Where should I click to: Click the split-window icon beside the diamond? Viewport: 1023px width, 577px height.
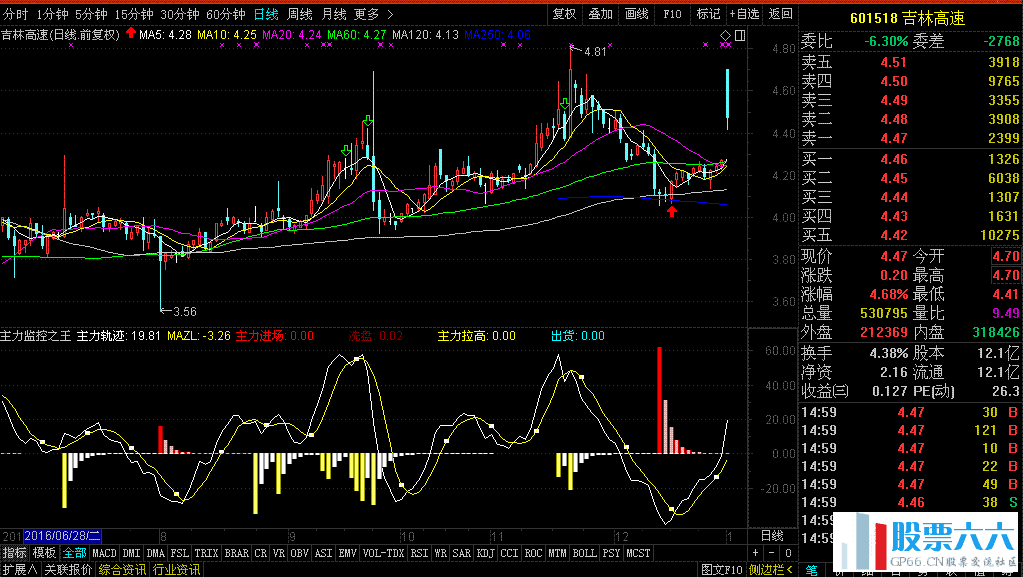[x=739, y=35]
